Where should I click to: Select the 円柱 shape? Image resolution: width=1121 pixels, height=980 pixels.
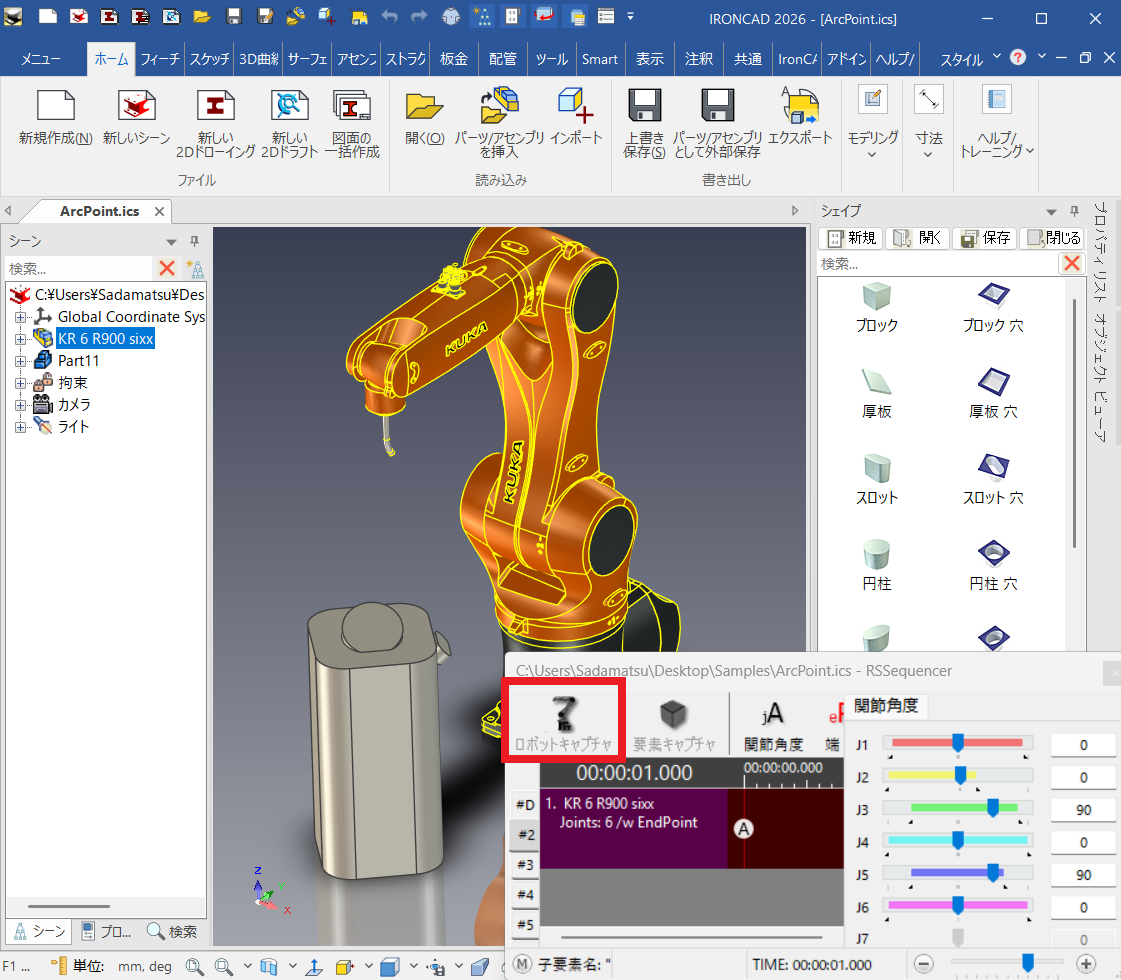tap(876, 566)
